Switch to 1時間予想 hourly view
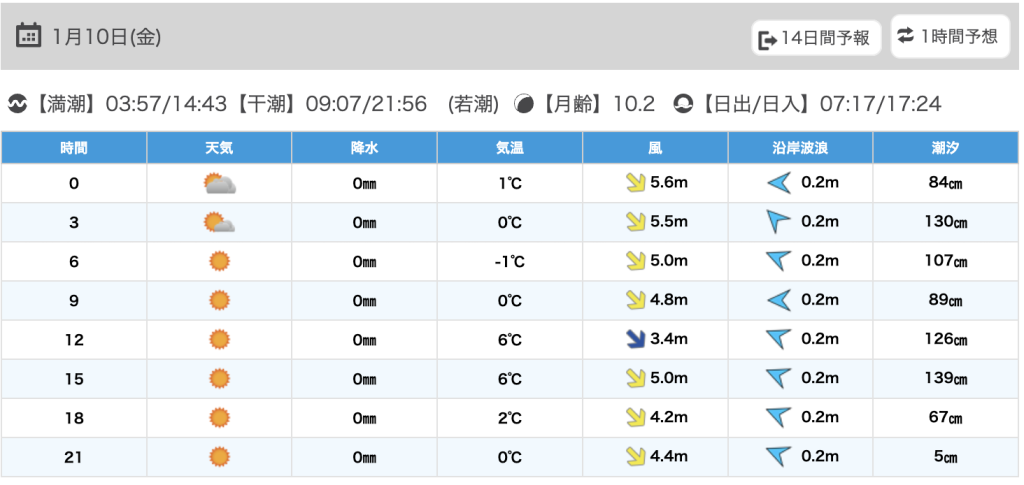This screenshot has height=485, width=1024. click(x=948, y=37)
